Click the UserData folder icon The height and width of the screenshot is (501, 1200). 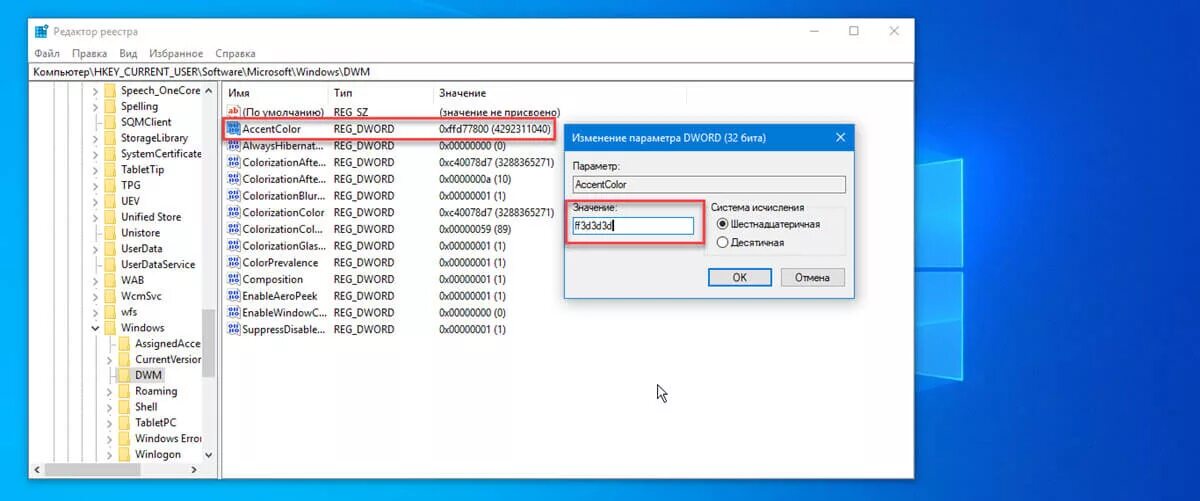(110, 248)
